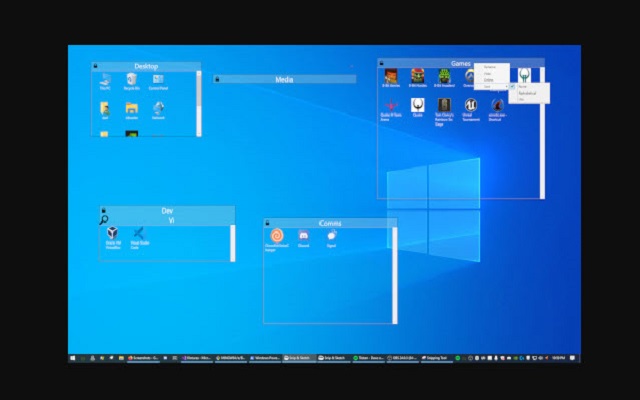Launch Oracle VM VirtualBox
640x400 pixels.
tap(113, 238)
